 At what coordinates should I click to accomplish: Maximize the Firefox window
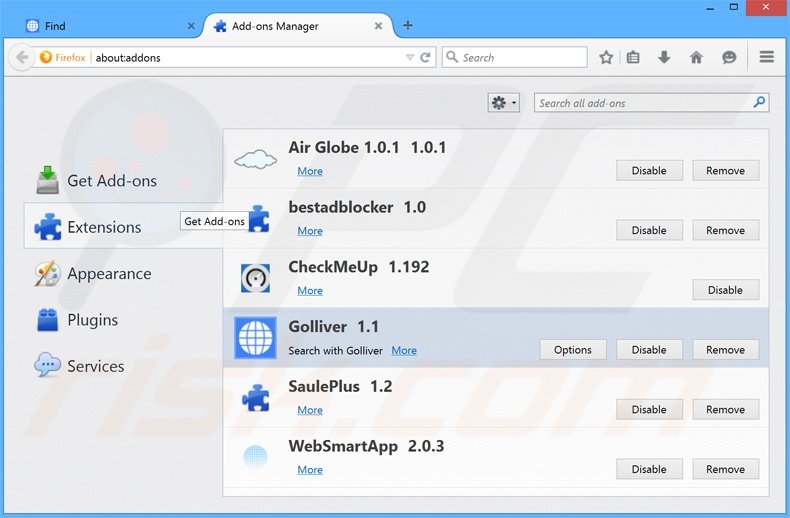tap(734, 7)
